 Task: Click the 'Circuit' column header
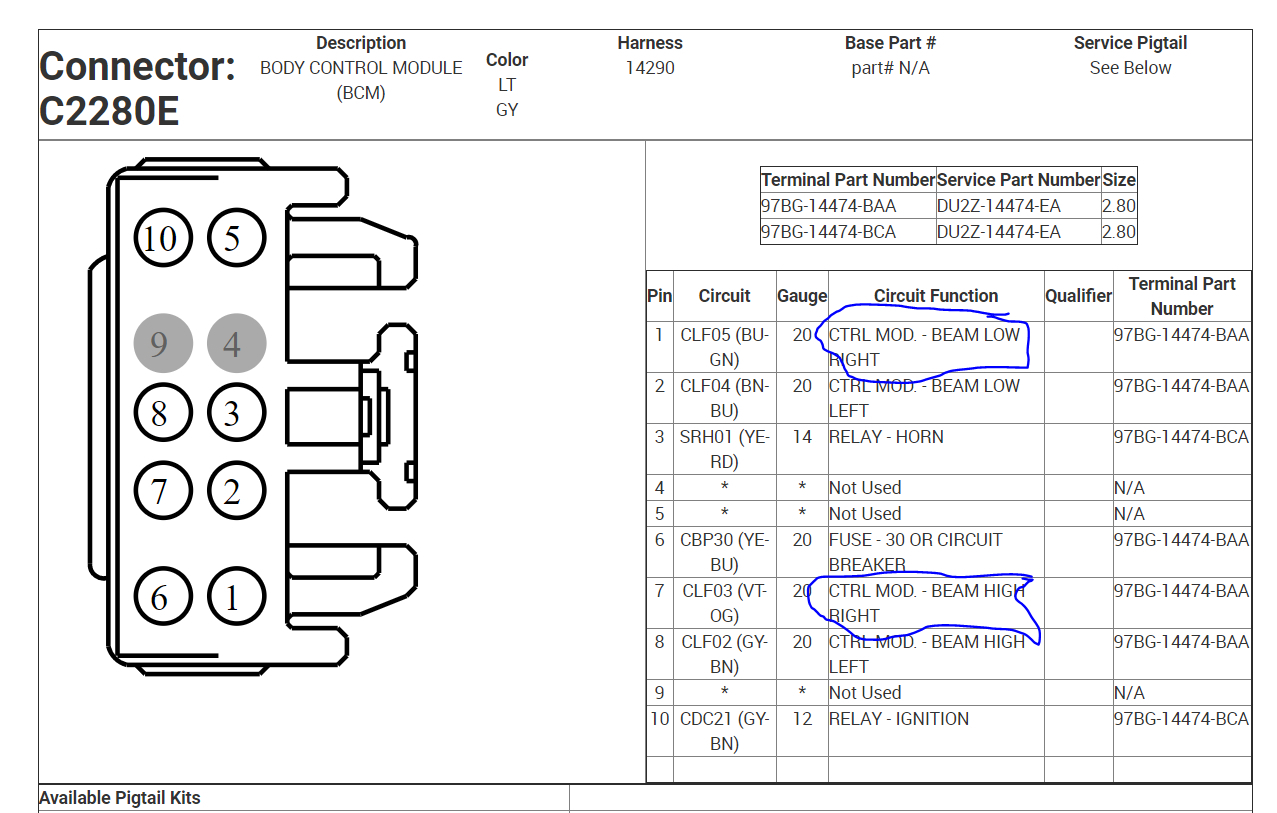(x=724, y=296)
